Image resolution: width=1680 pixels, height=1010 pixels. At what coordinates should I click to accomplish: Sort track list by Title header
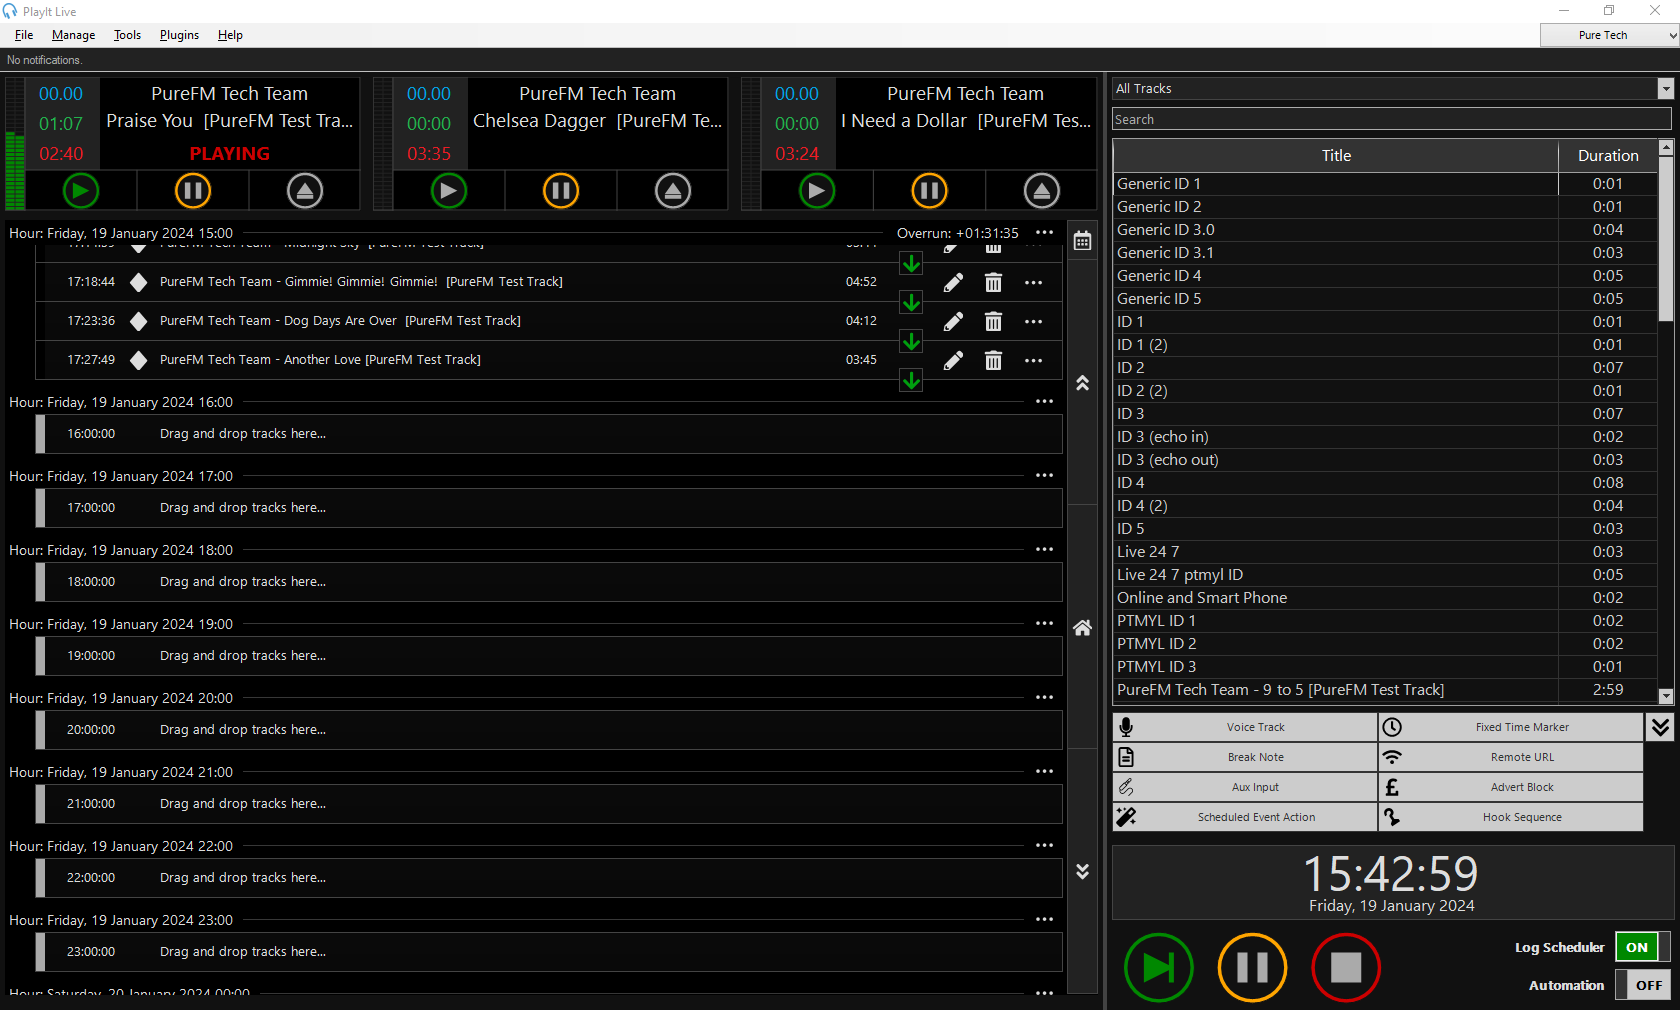(1336, 155)
